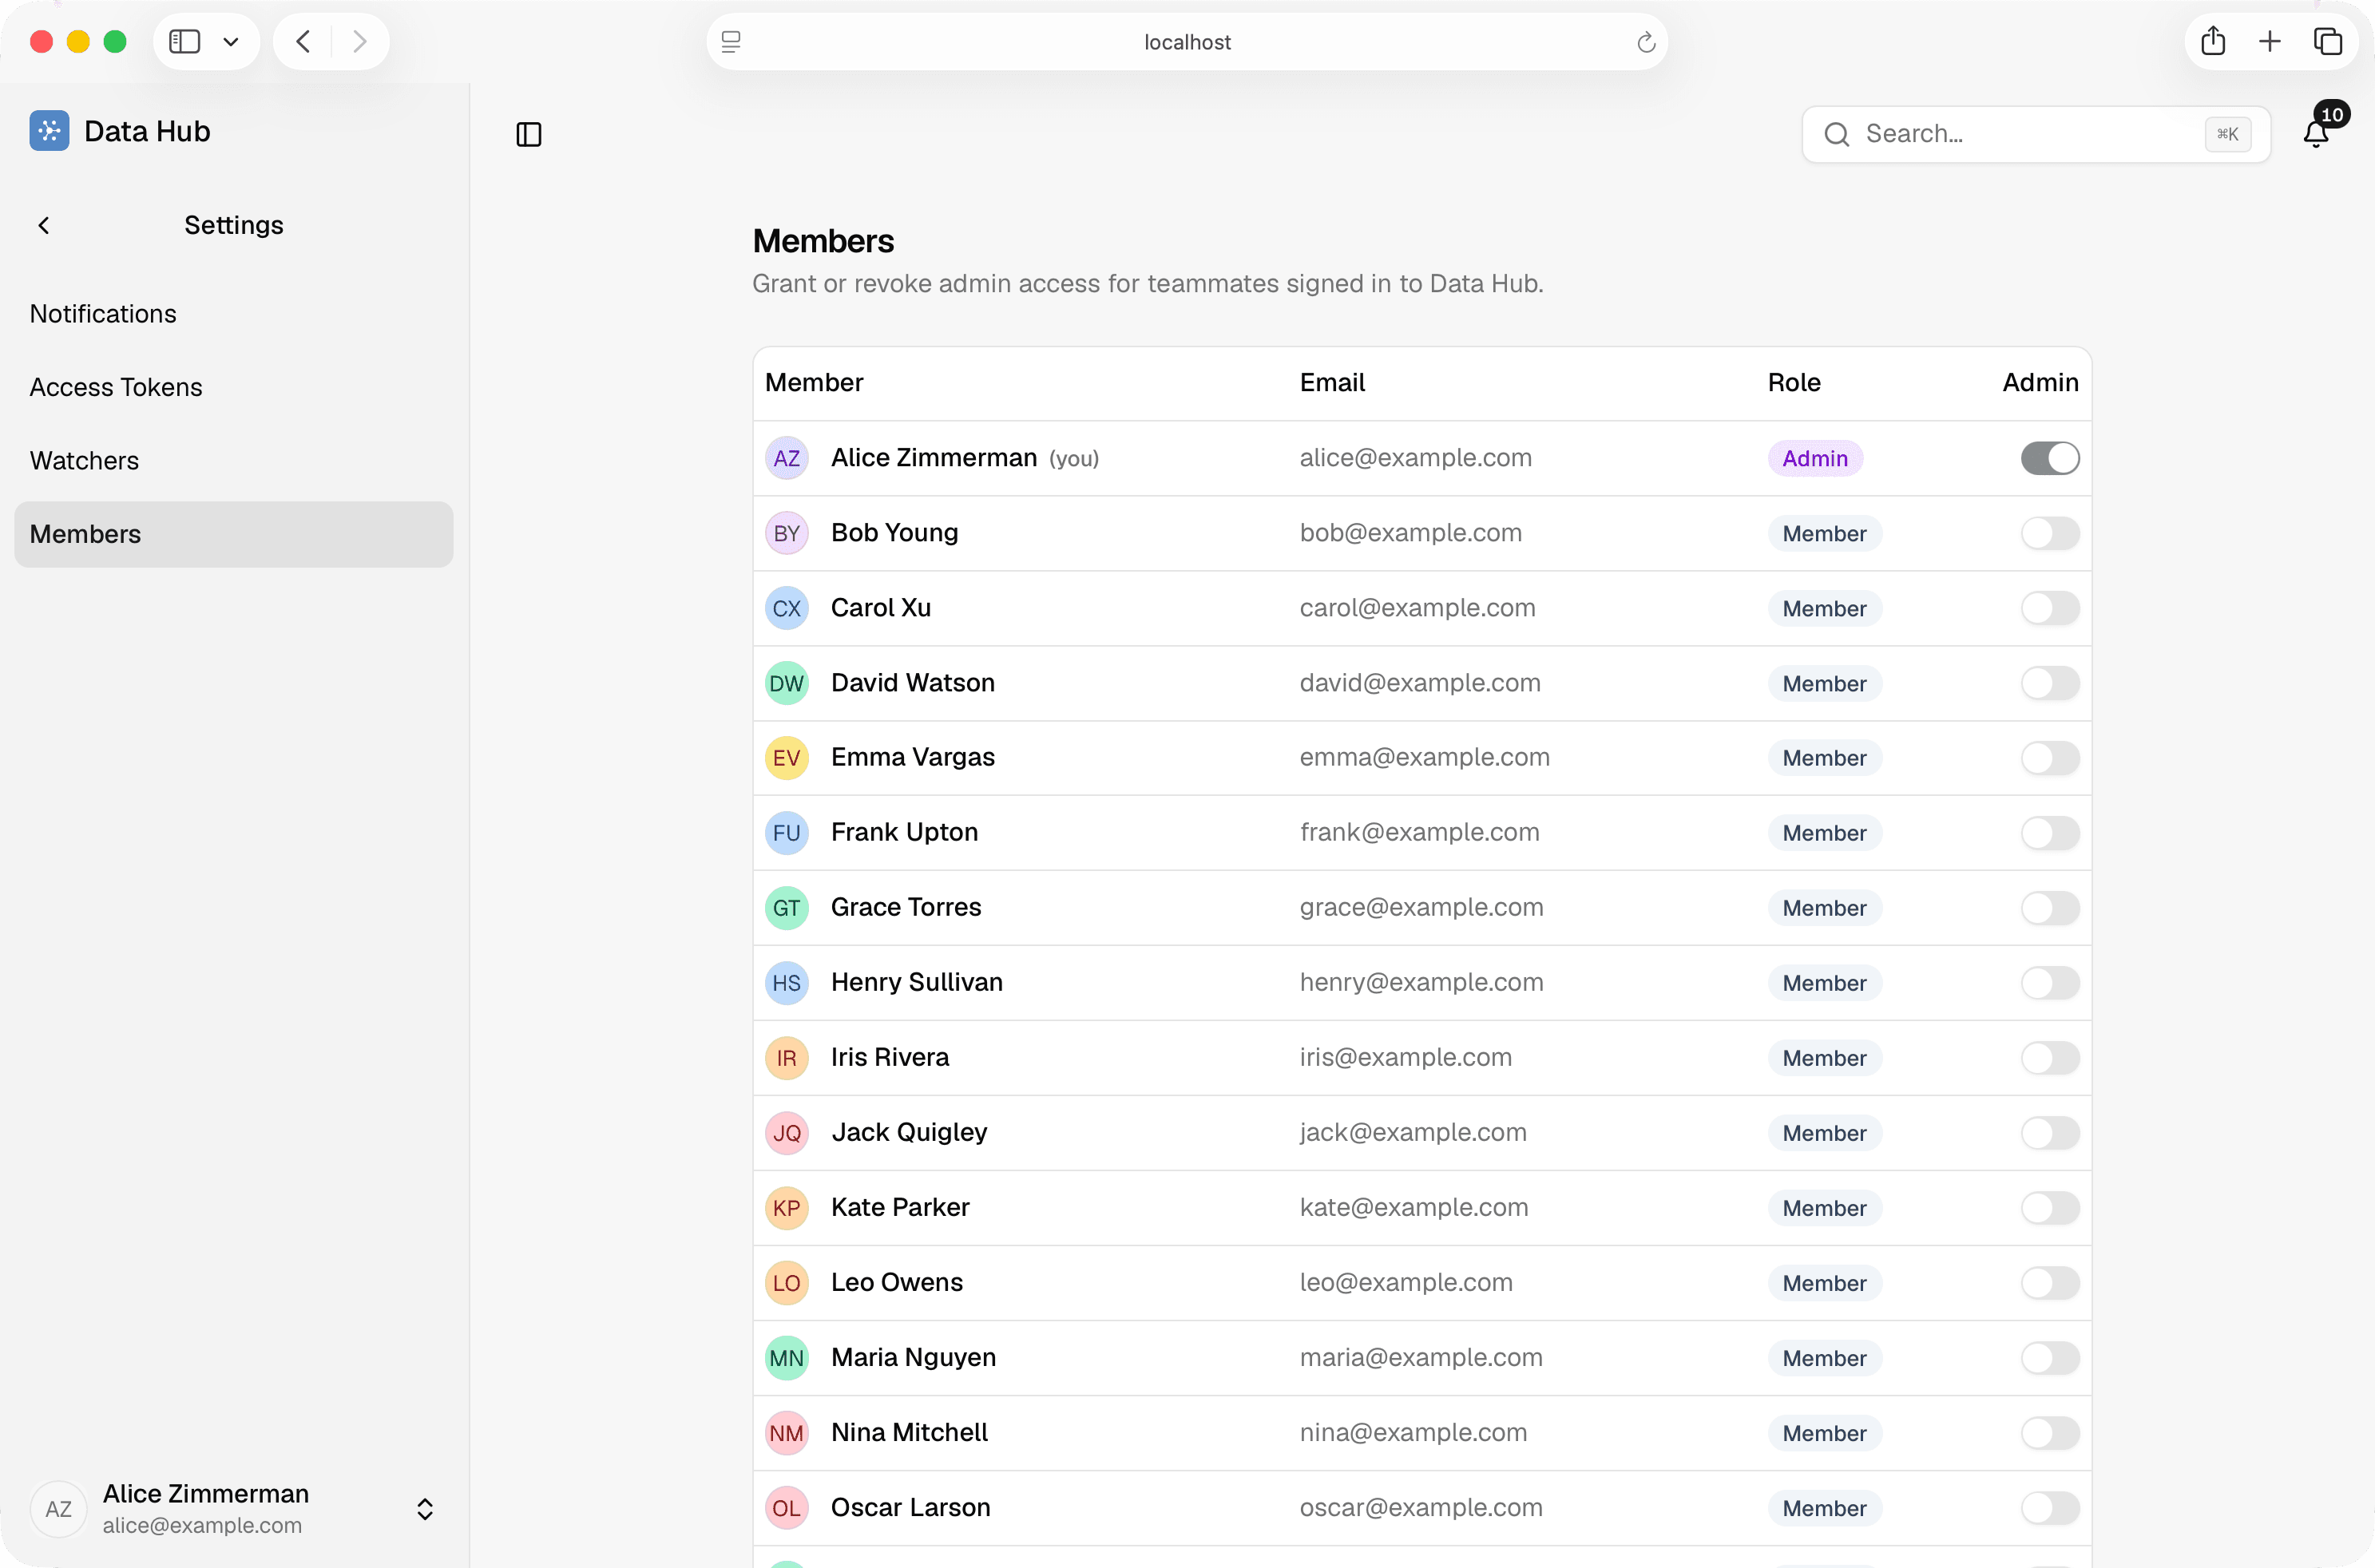Click Emma Vargas's EV avatar

click(787, 758)
